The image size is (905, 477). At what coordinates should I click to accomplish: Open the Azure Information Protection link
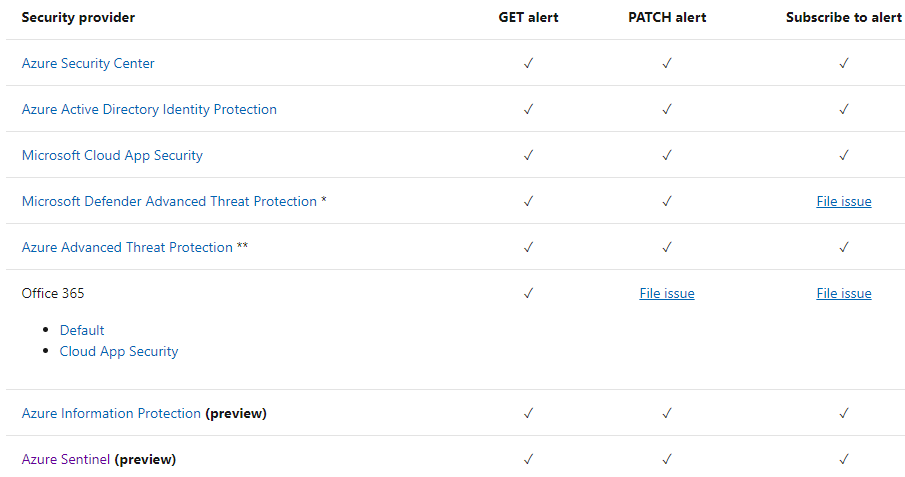pos(111,413)
